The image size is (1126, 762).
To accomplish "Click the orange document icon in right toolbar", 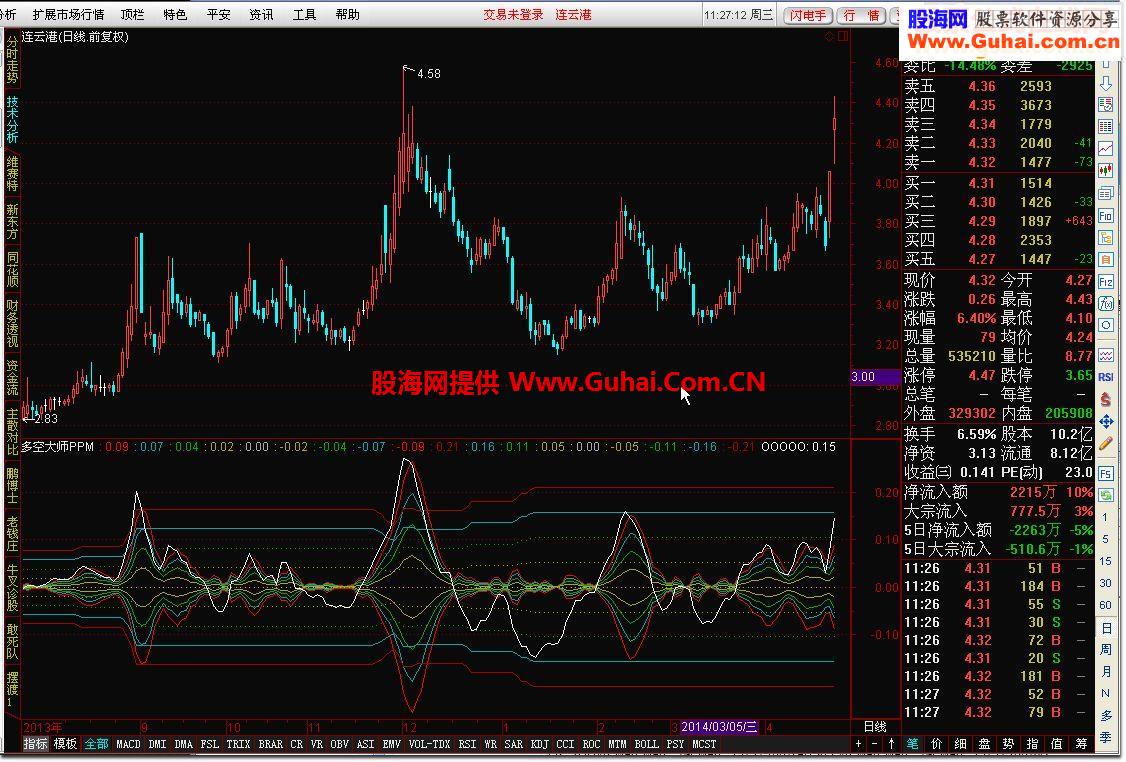I will tap(1106, 259).
